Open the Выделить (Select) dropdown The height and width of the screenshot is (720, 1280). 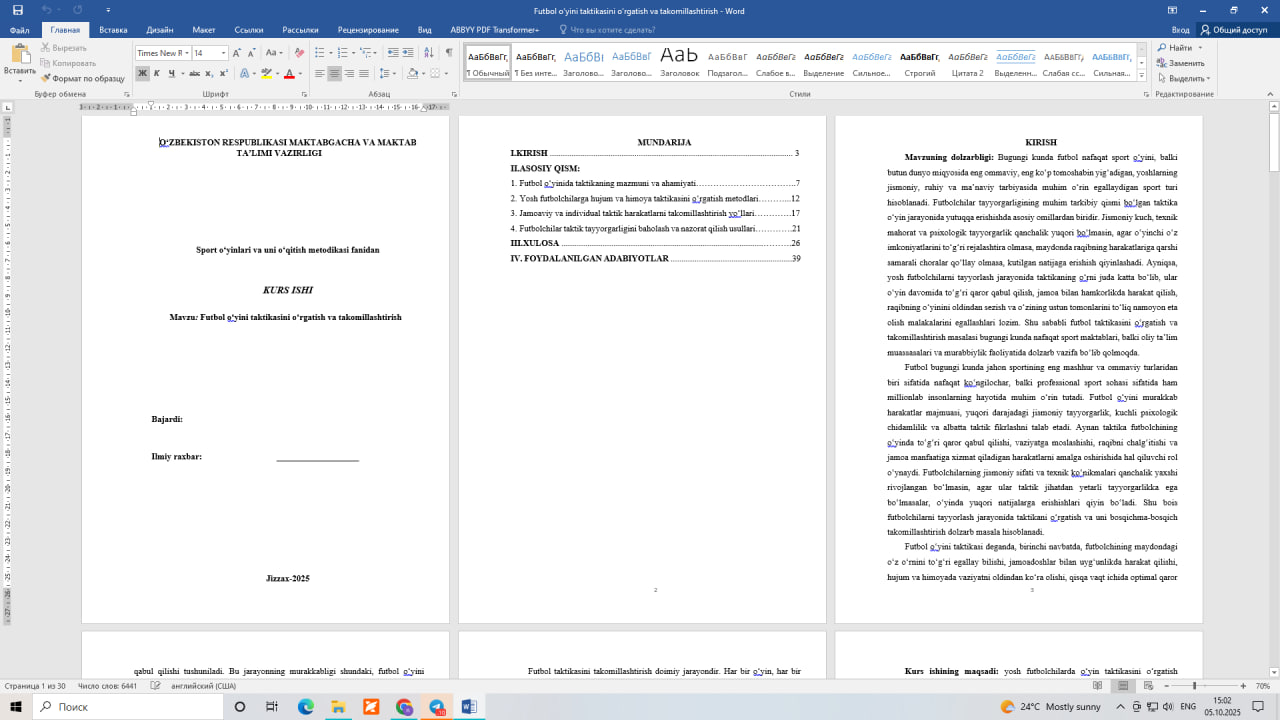click(x=1184, y=78)
